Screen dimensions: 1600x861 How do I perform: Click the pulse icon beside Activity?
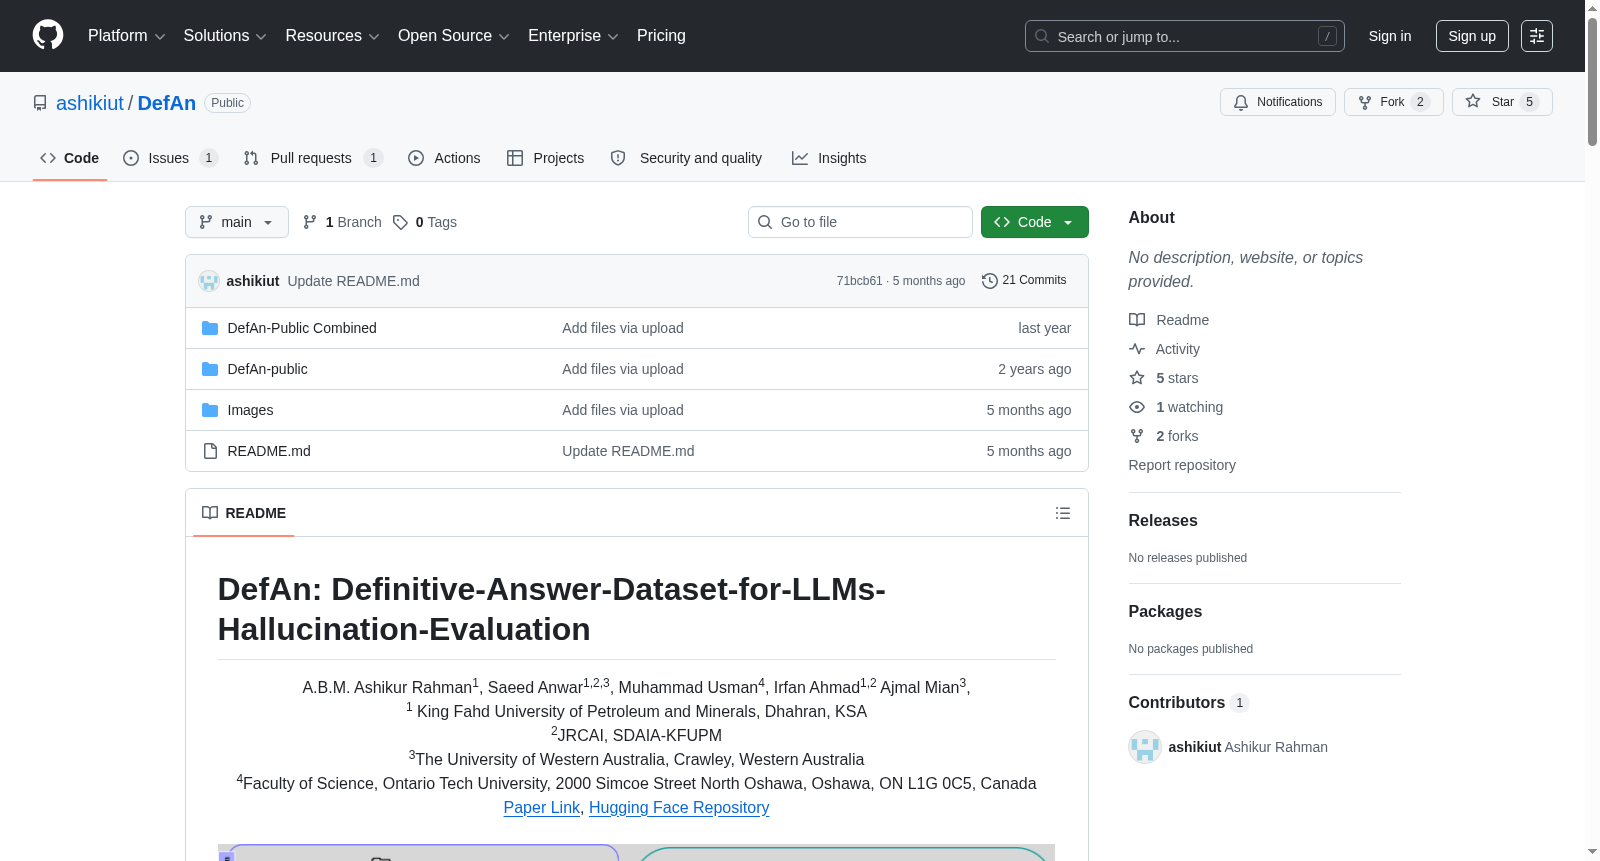1137,349
